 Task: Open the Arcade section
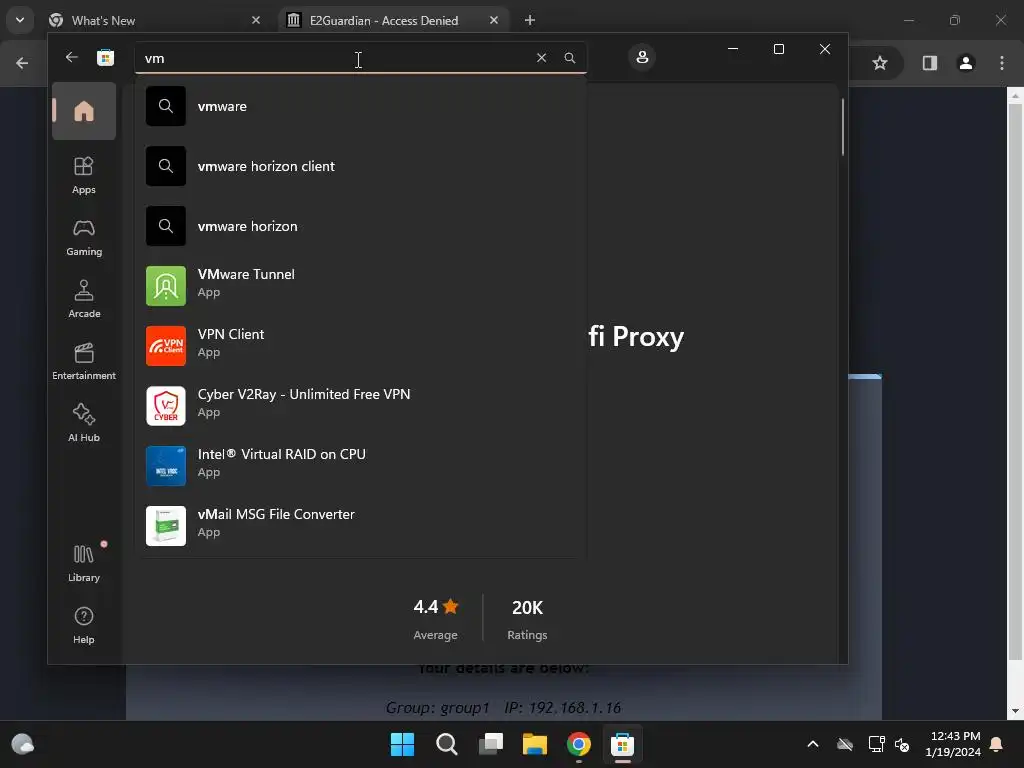click(x=84, y=299)
